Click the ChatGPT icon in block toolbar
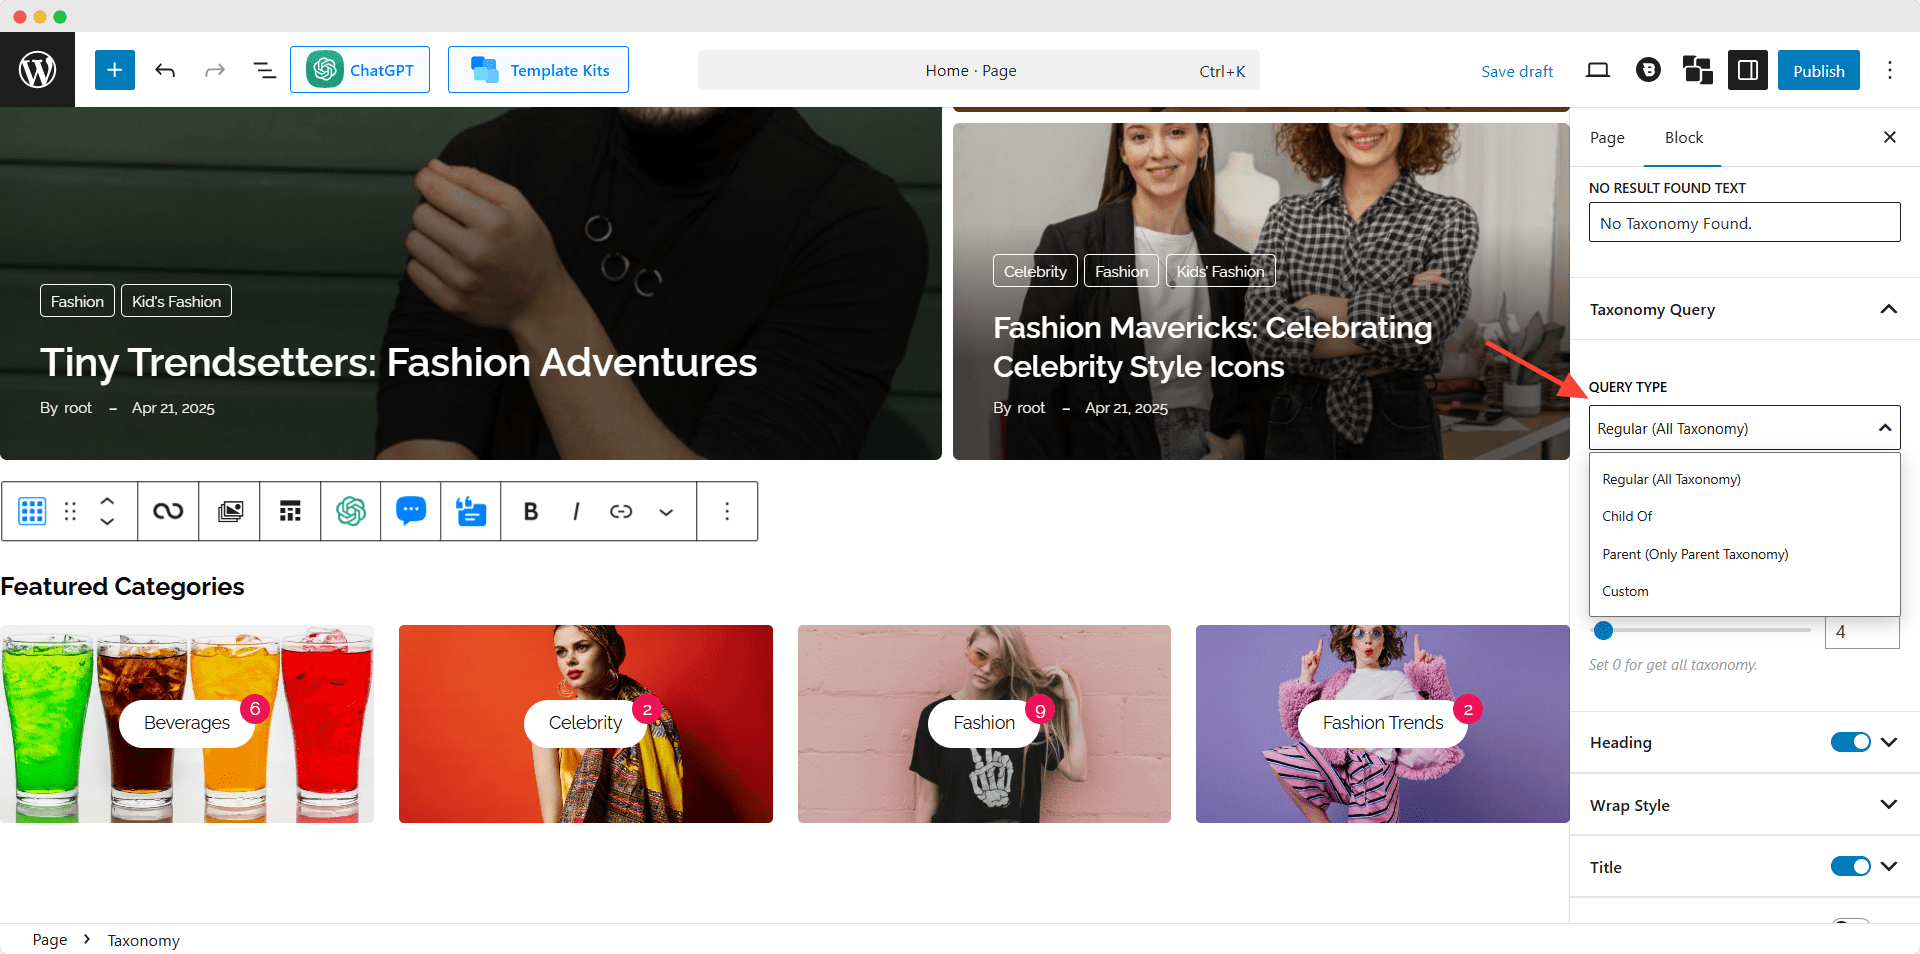Image resolution: width=1920 pixels, height=954 pixels. point(351,511)
